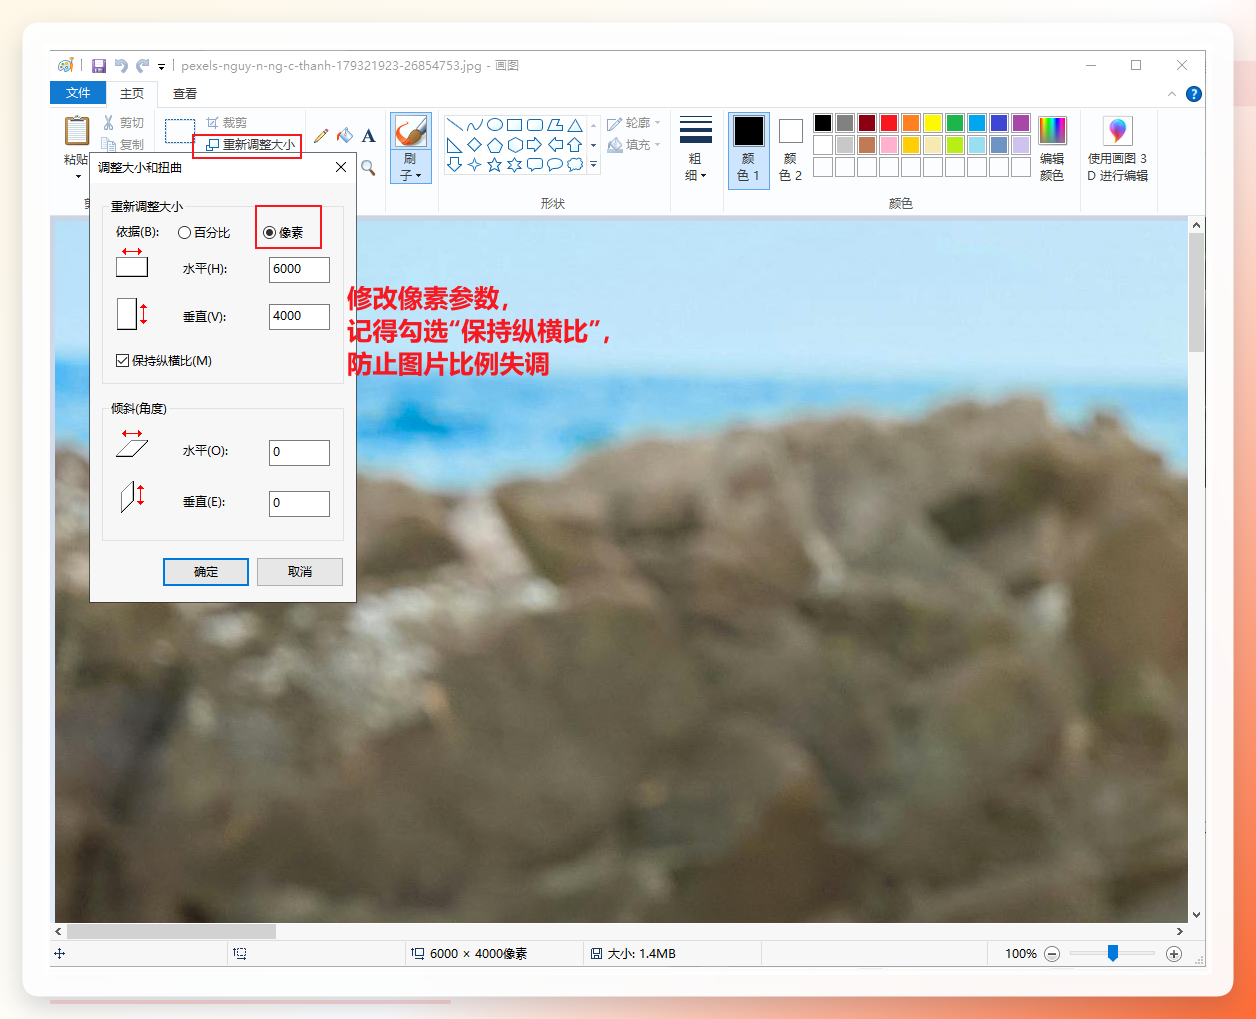
Task: Choose the curve shape
Action: 474,125
